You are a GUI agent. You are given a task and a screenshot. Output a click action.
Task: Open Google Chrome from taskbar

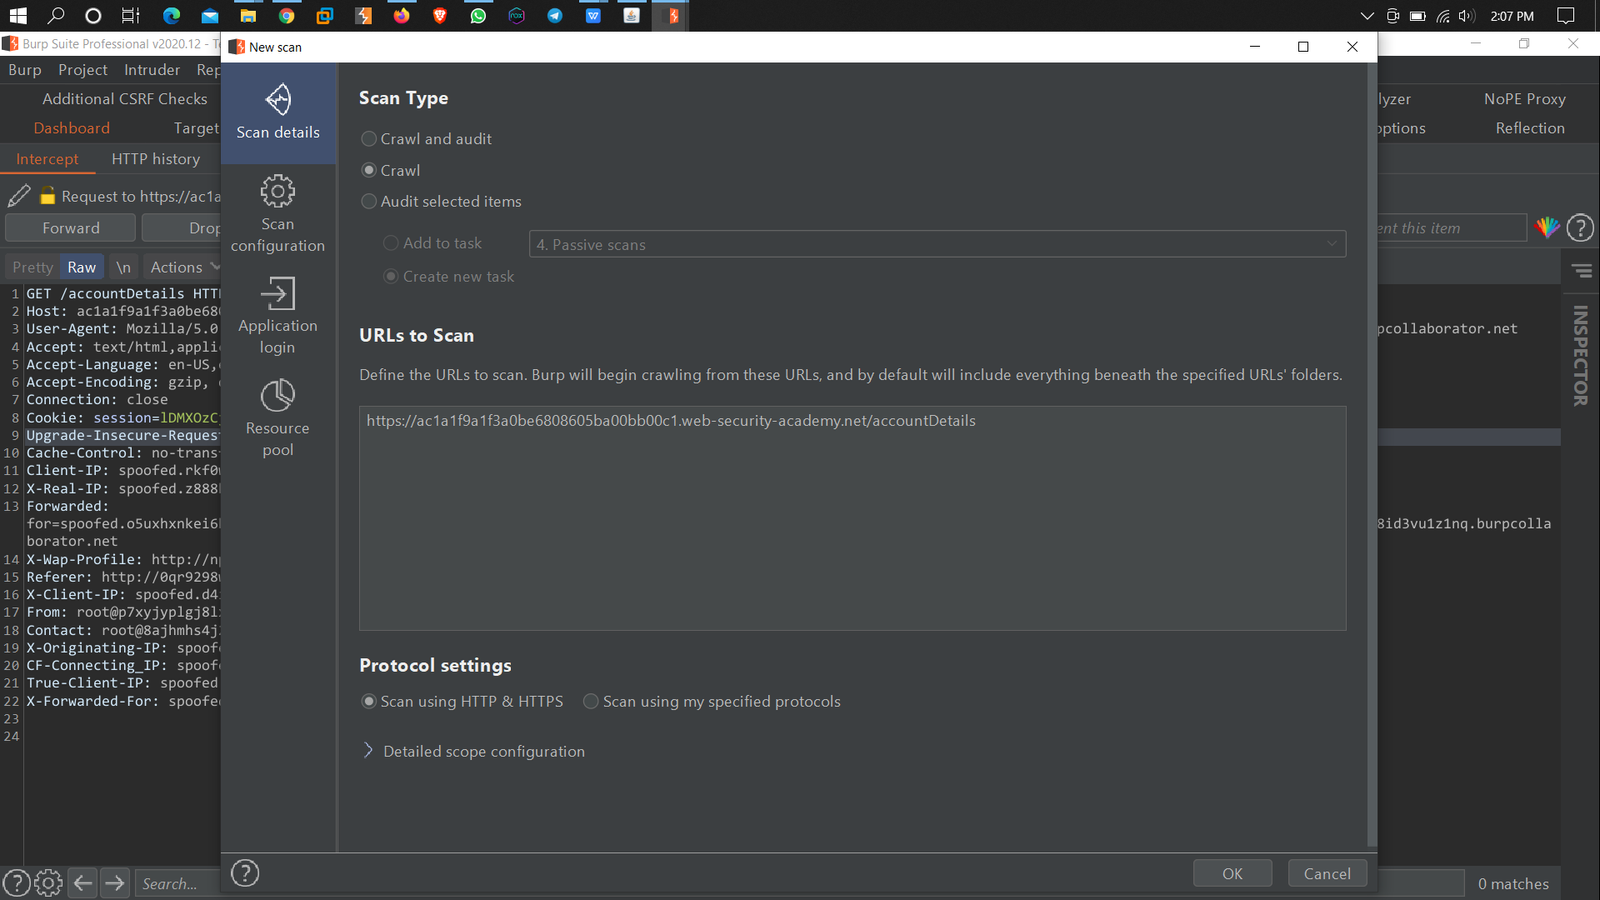coord(287,15)
